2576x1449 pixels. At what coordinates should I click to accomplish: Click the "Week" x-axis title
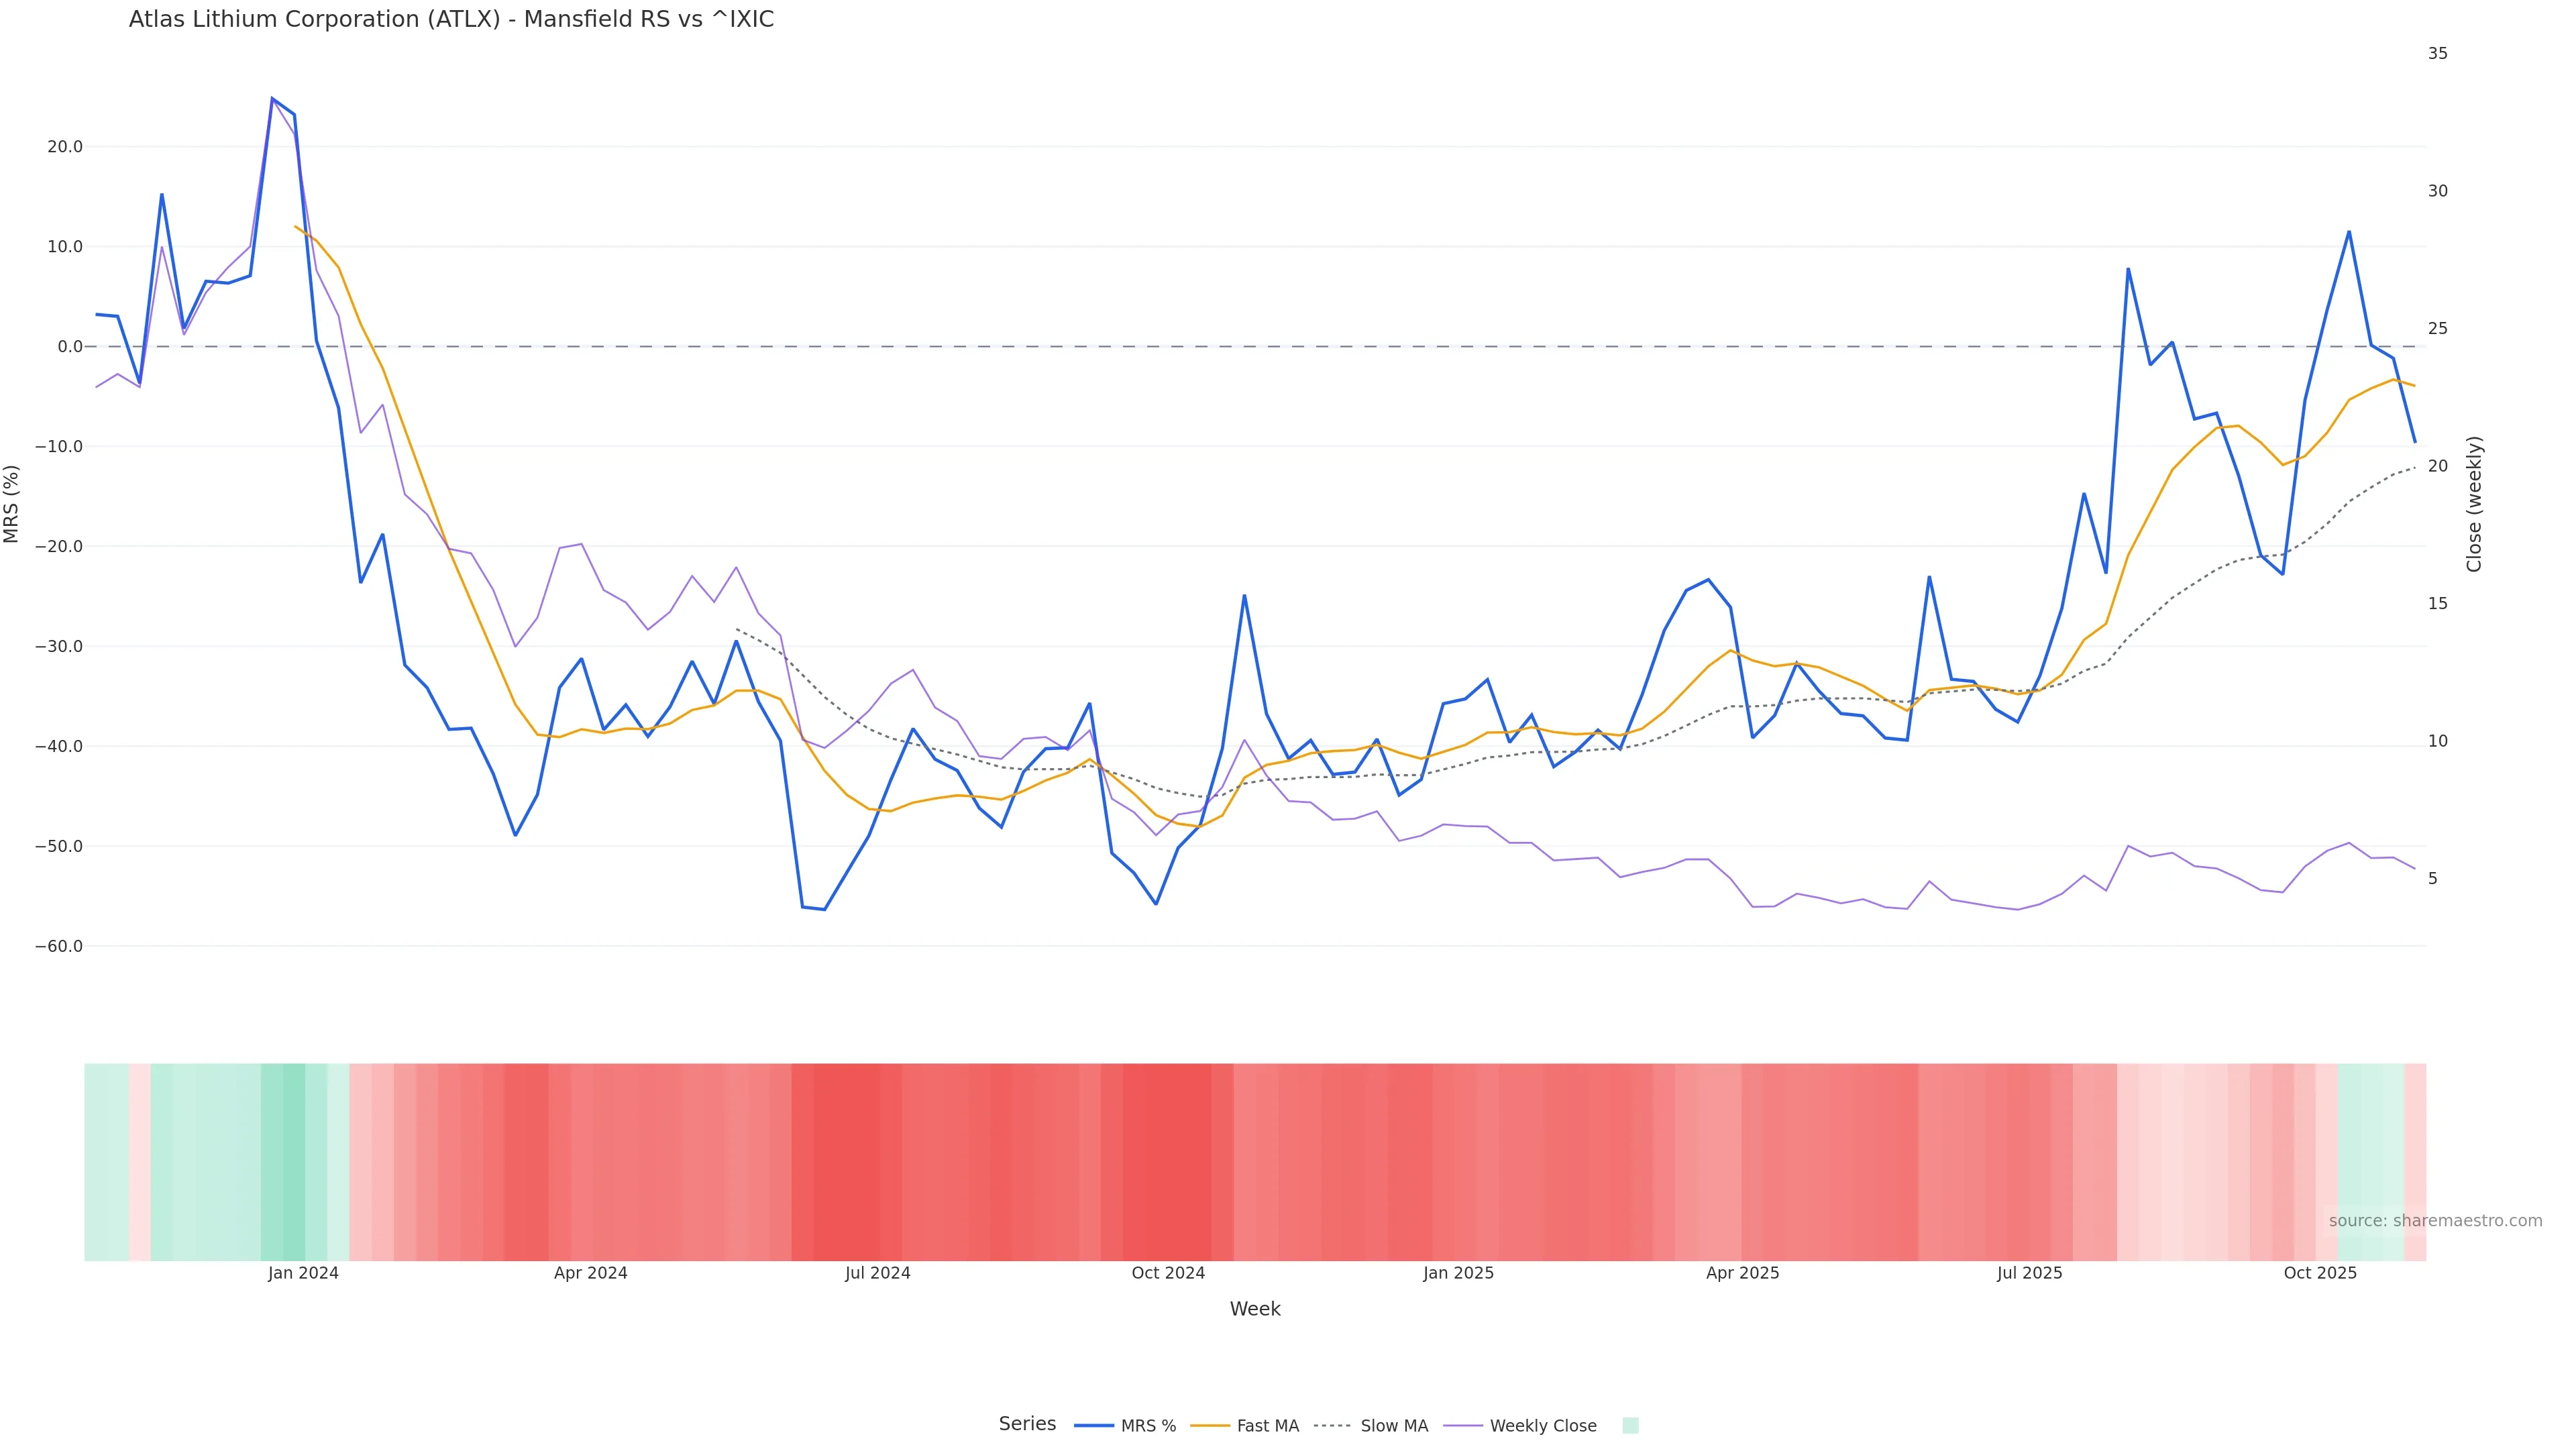1255,1309
